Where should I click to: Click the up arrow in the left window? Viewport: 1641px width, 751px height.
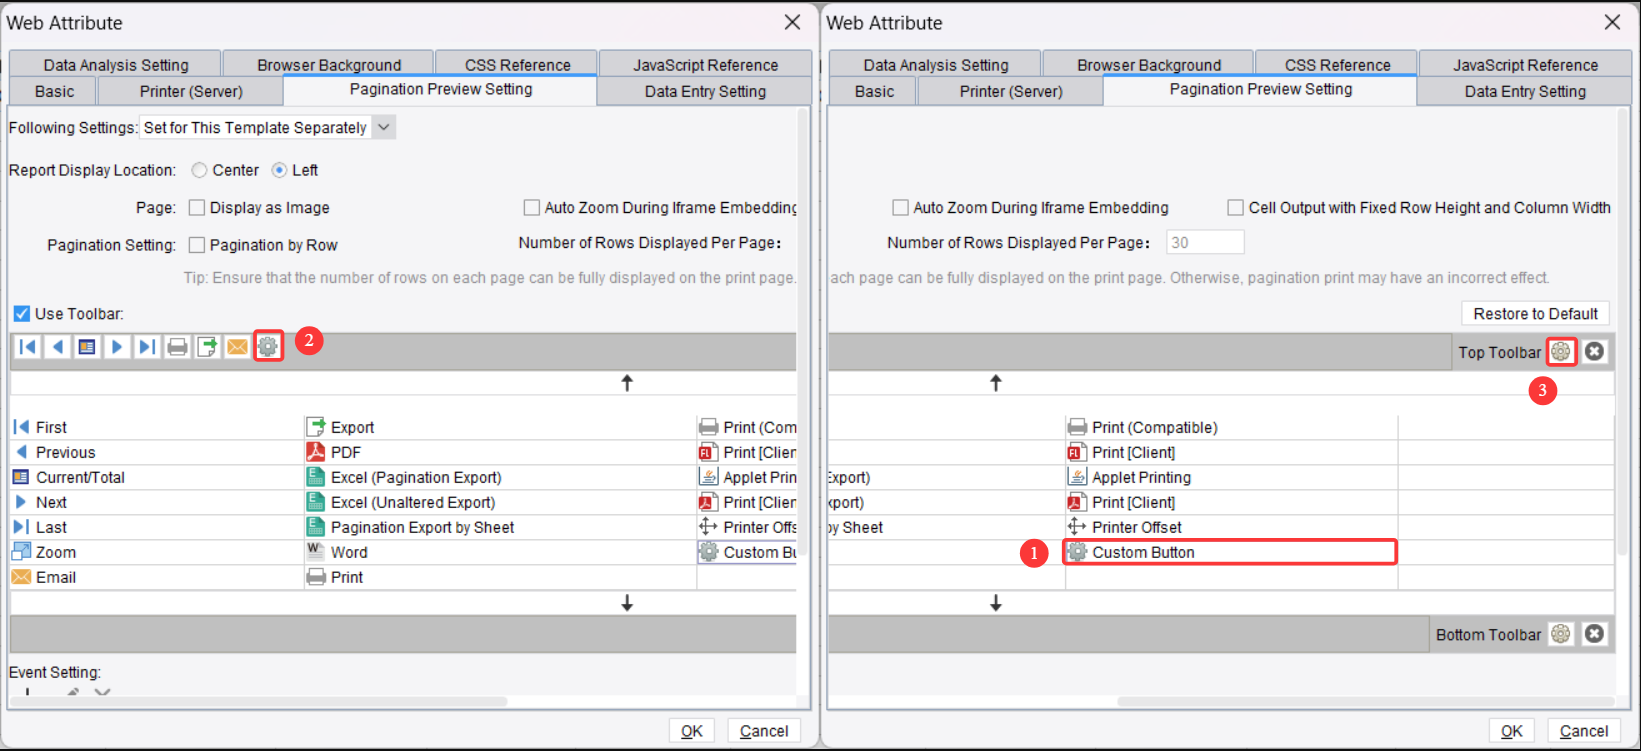(627, 383)
